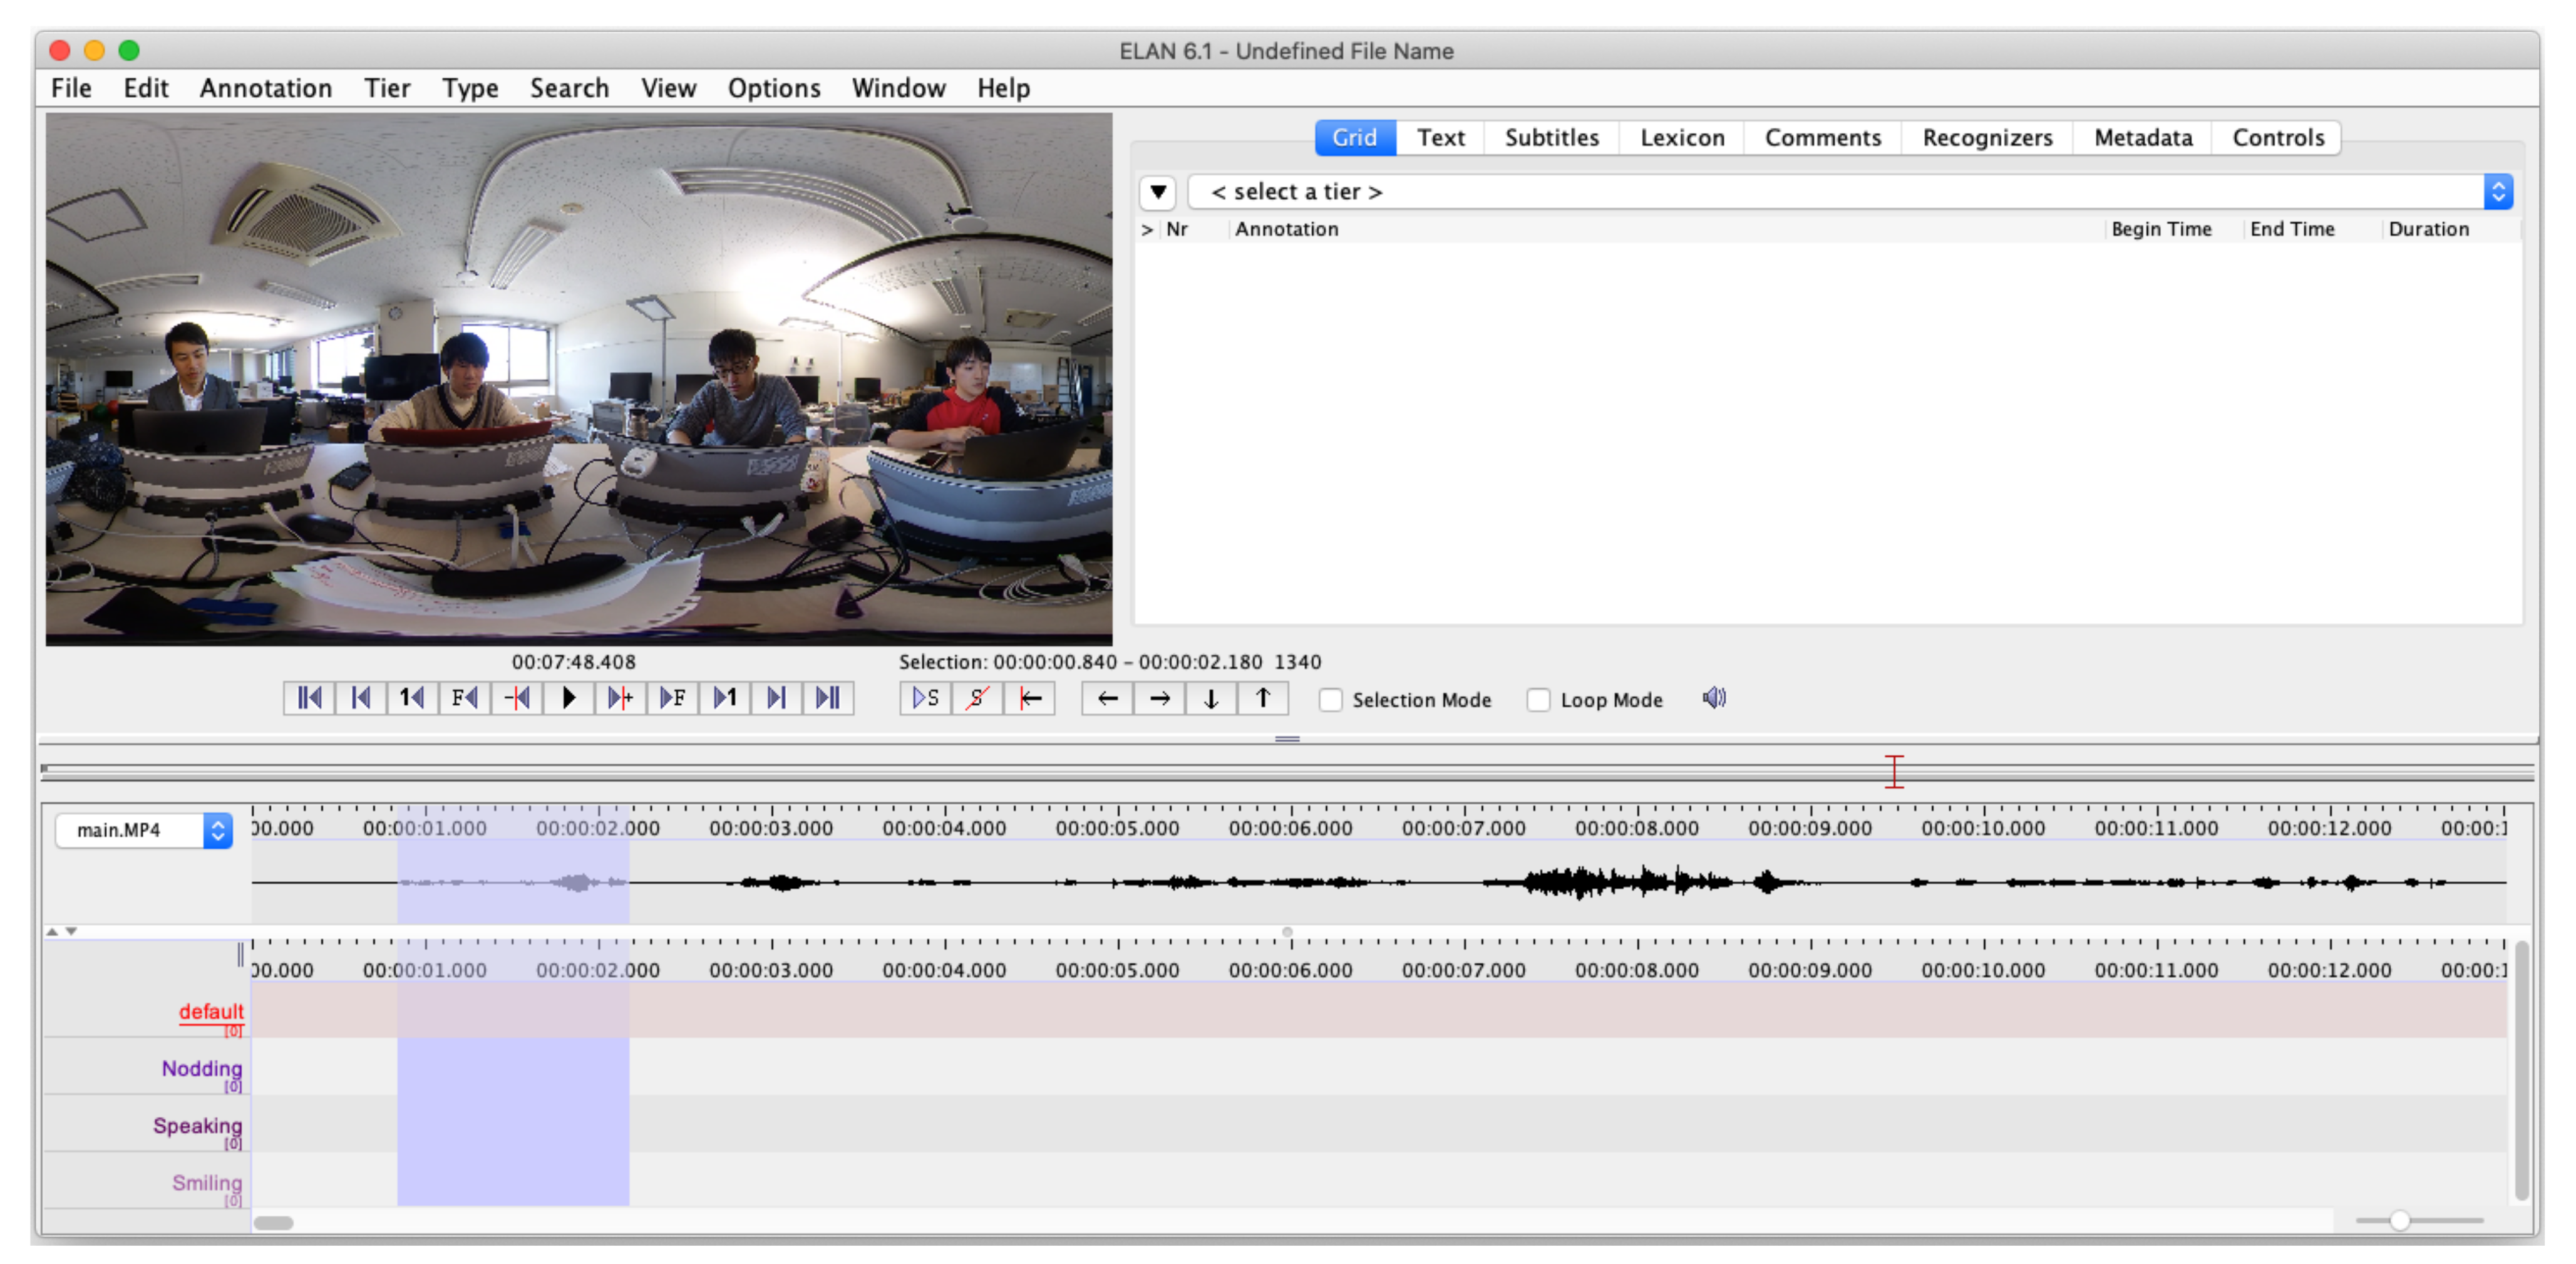
Task: Switch to the Subtitles tab
Action: pos(1551,137)
